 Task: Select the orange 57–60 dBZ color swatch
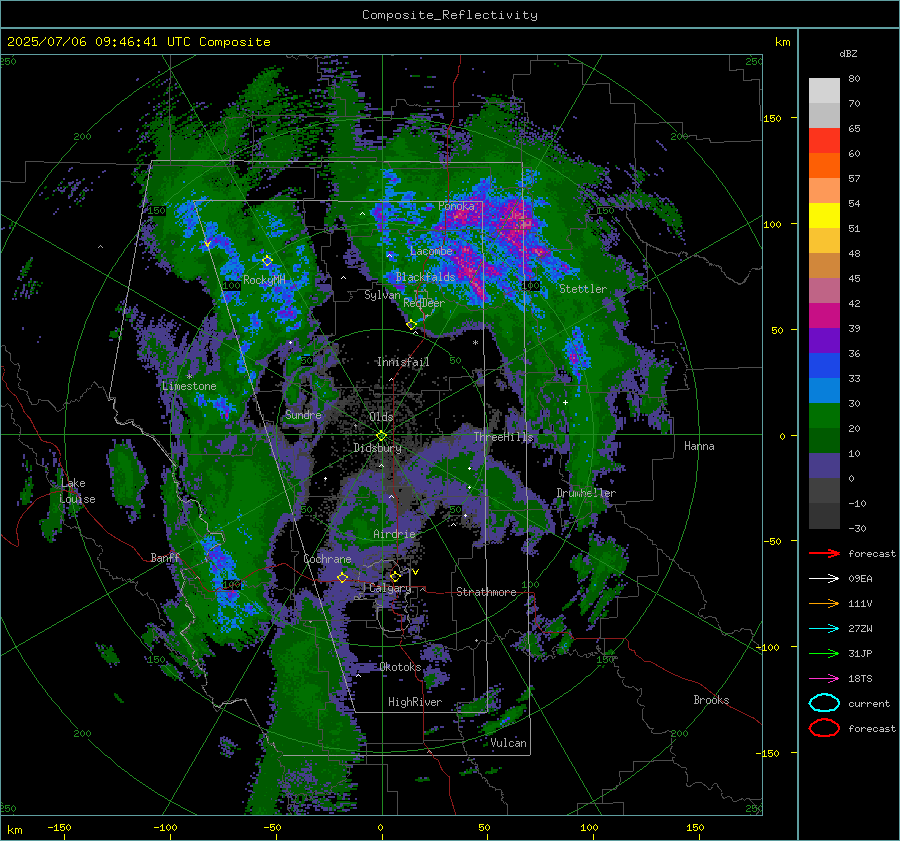pyautogui.click(x=824, y=166)
